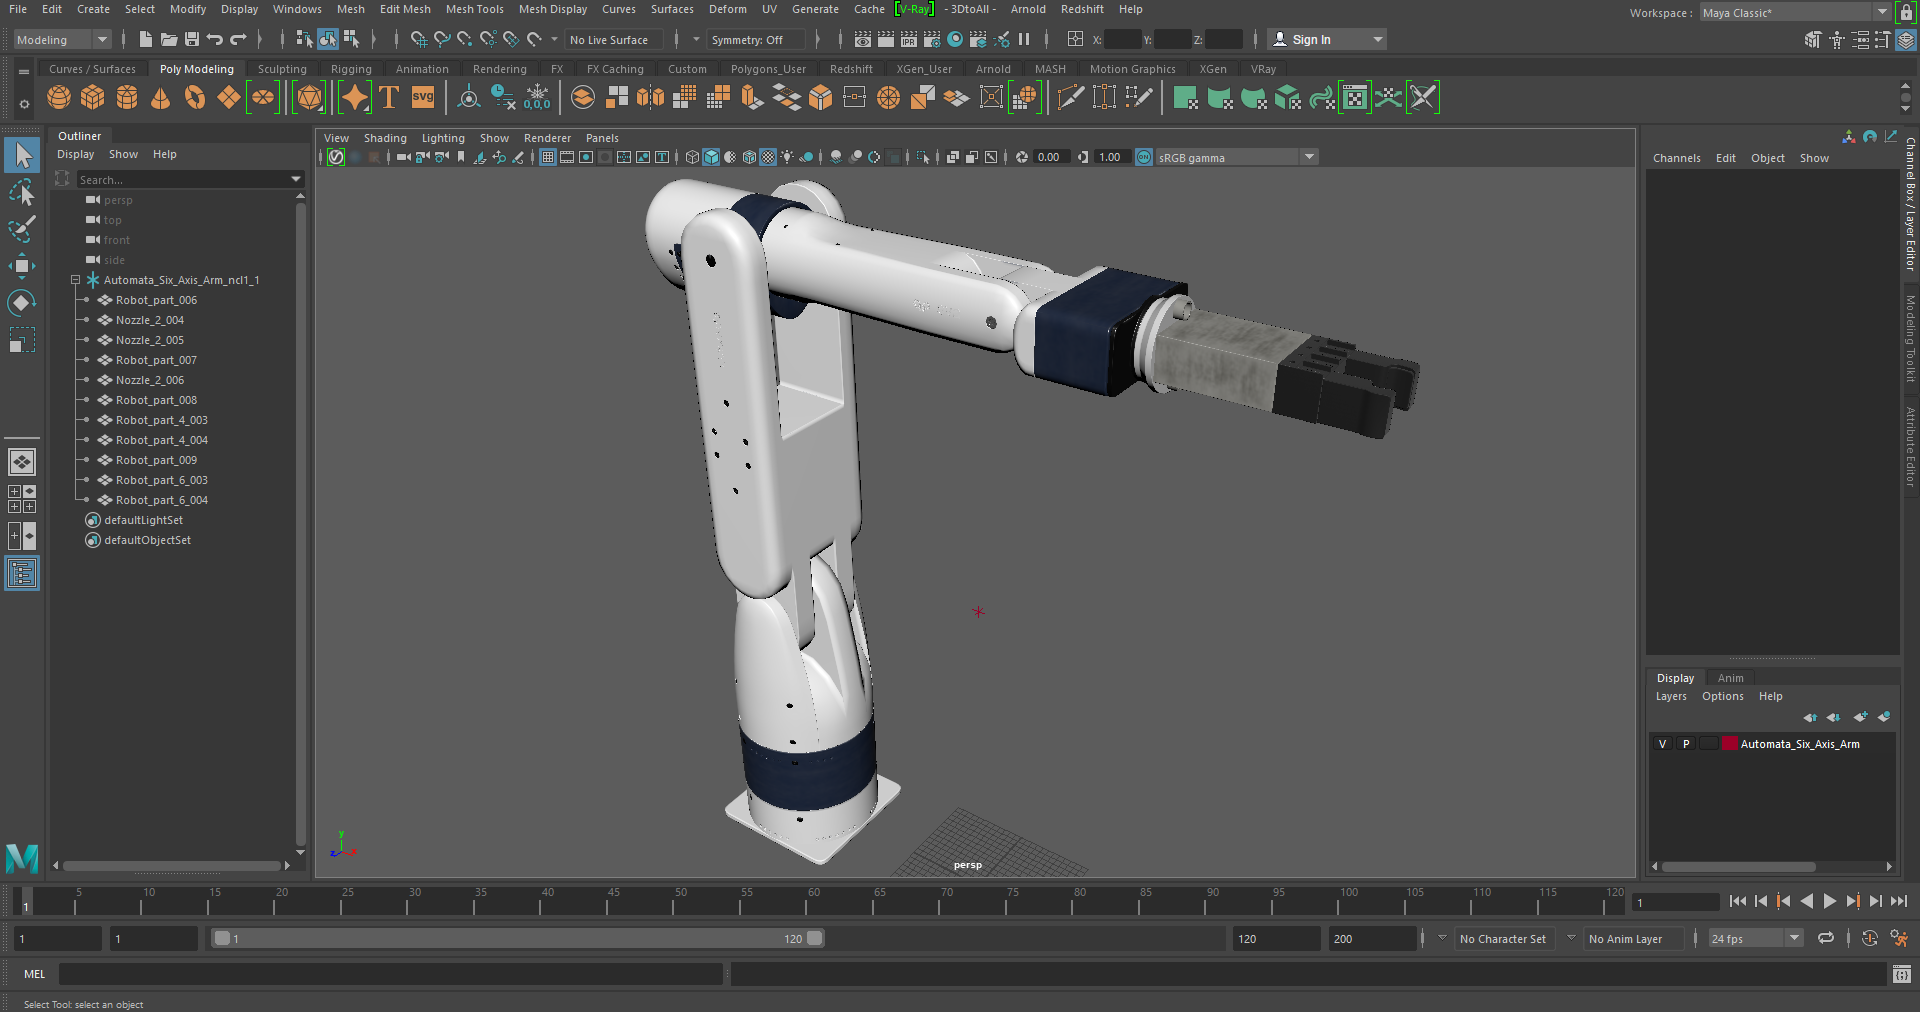
Task: Open the Script Editor icon
Action: click(x=1902, y=974)
